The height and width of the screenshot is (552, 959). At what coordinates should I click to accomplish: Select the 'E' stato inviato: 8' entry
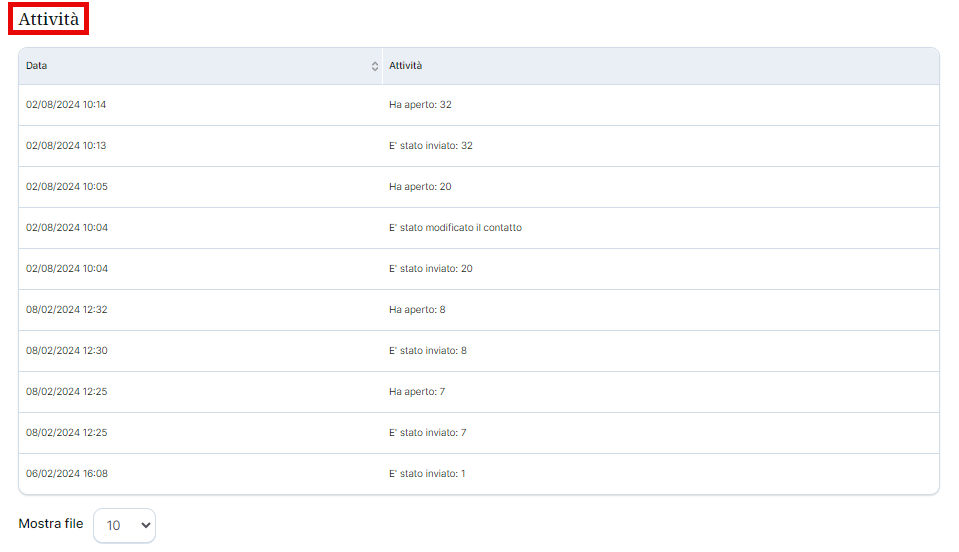point(427,351)
